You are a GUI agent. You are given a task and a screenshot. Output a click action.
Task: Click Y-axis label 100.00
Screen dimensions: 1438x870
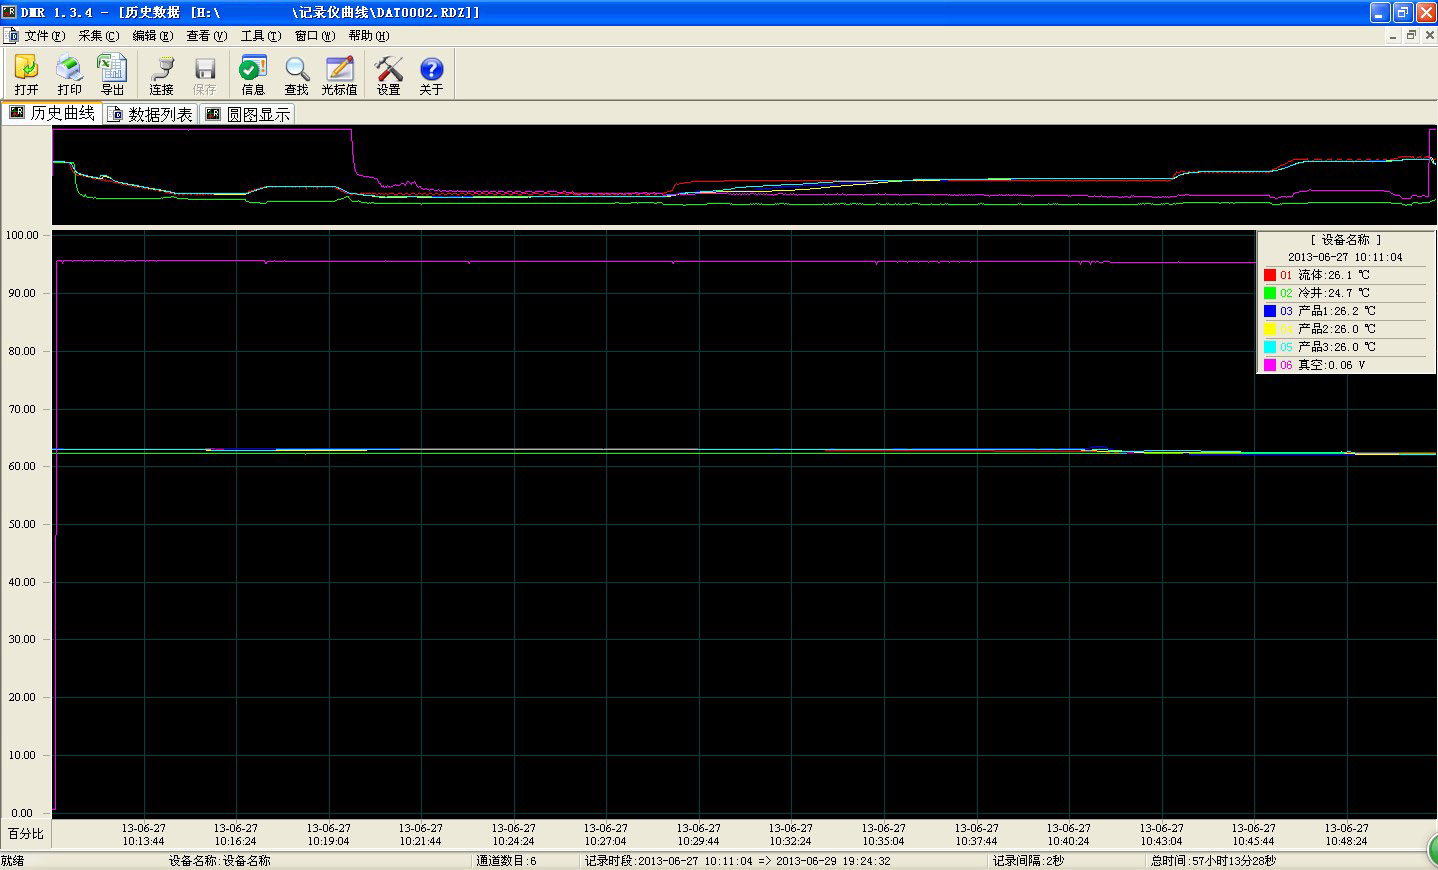point(22,236)
